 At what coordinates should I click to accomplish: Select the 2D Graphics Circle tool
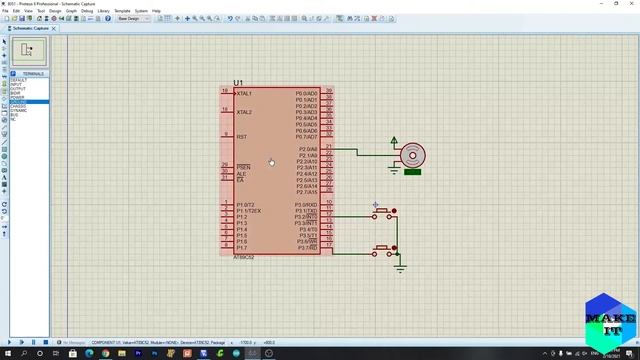[4, 156]
